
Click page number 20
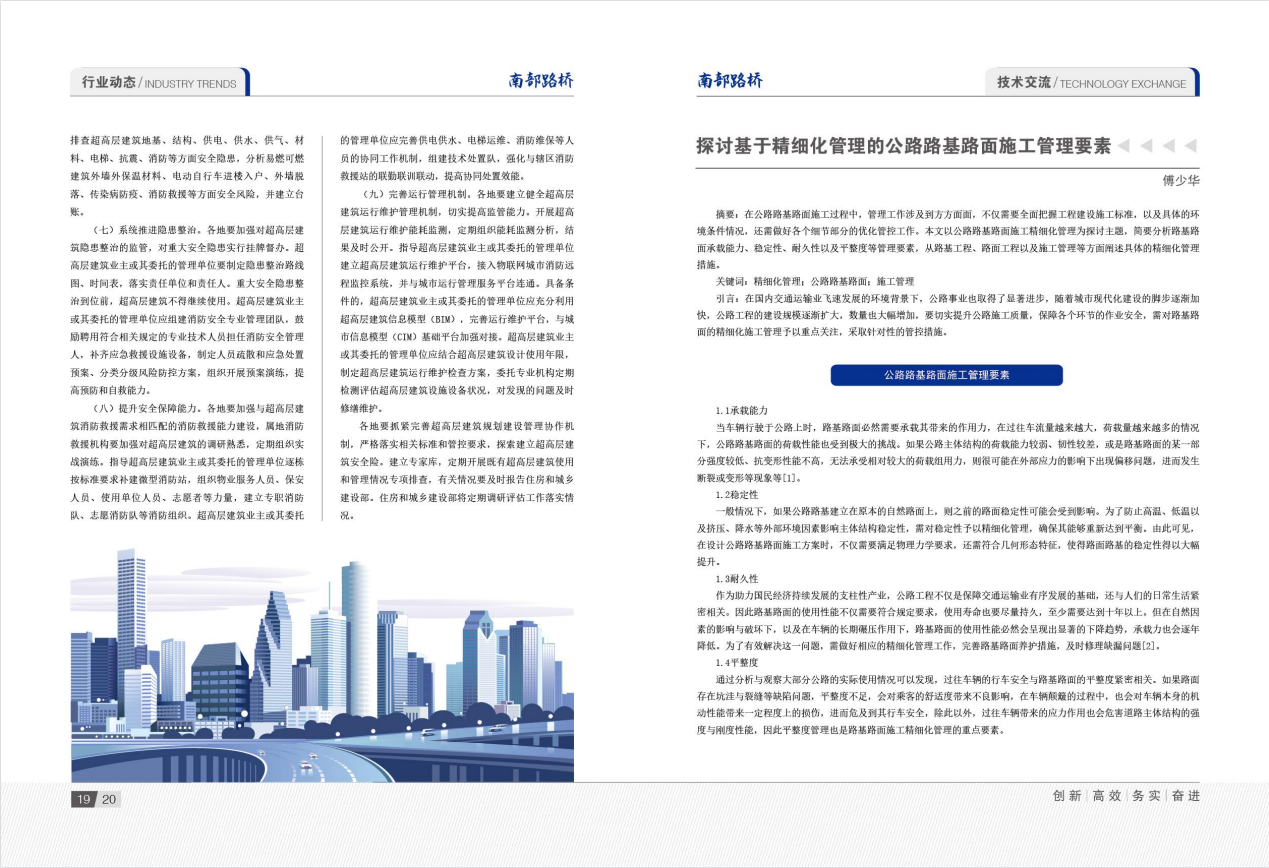109,799
